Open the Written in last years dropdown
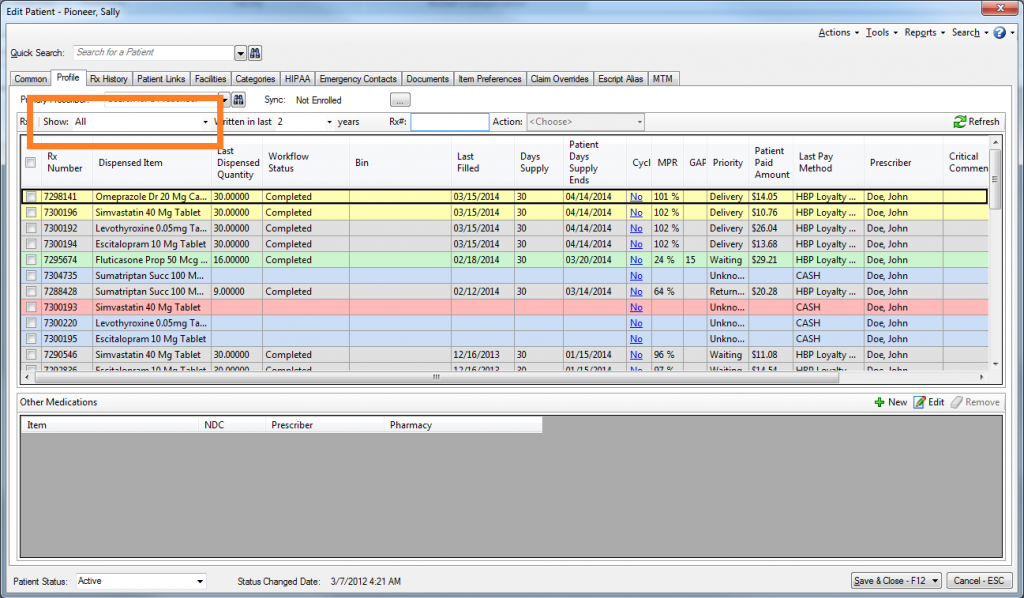Screen dimensions: 1024x598 (x=329, y=122)
